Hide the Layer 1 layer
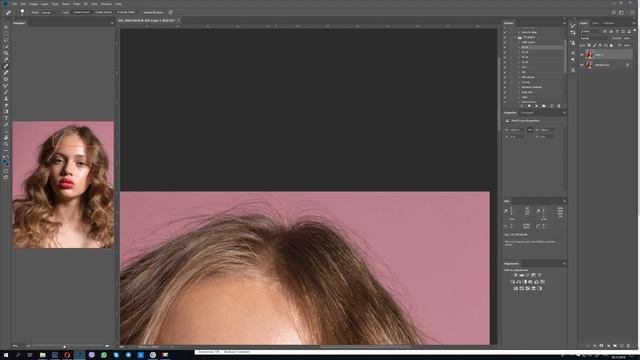Viewport: 640px width, 360px height. (582, 55)
